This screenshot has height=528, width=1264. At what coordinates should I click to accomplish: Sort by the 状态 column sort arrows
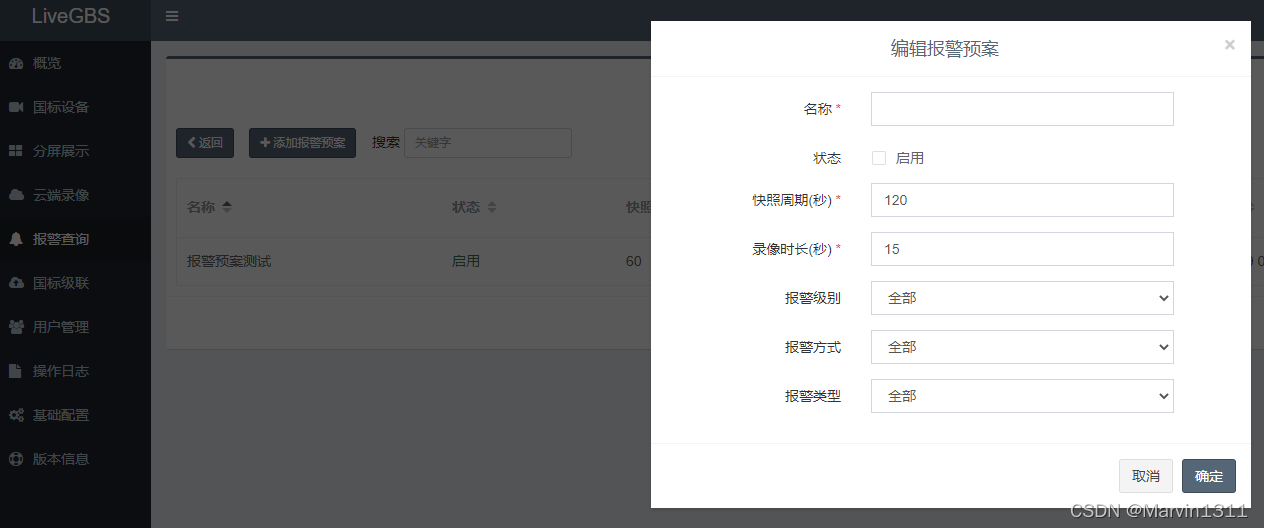tap(492, 207)
